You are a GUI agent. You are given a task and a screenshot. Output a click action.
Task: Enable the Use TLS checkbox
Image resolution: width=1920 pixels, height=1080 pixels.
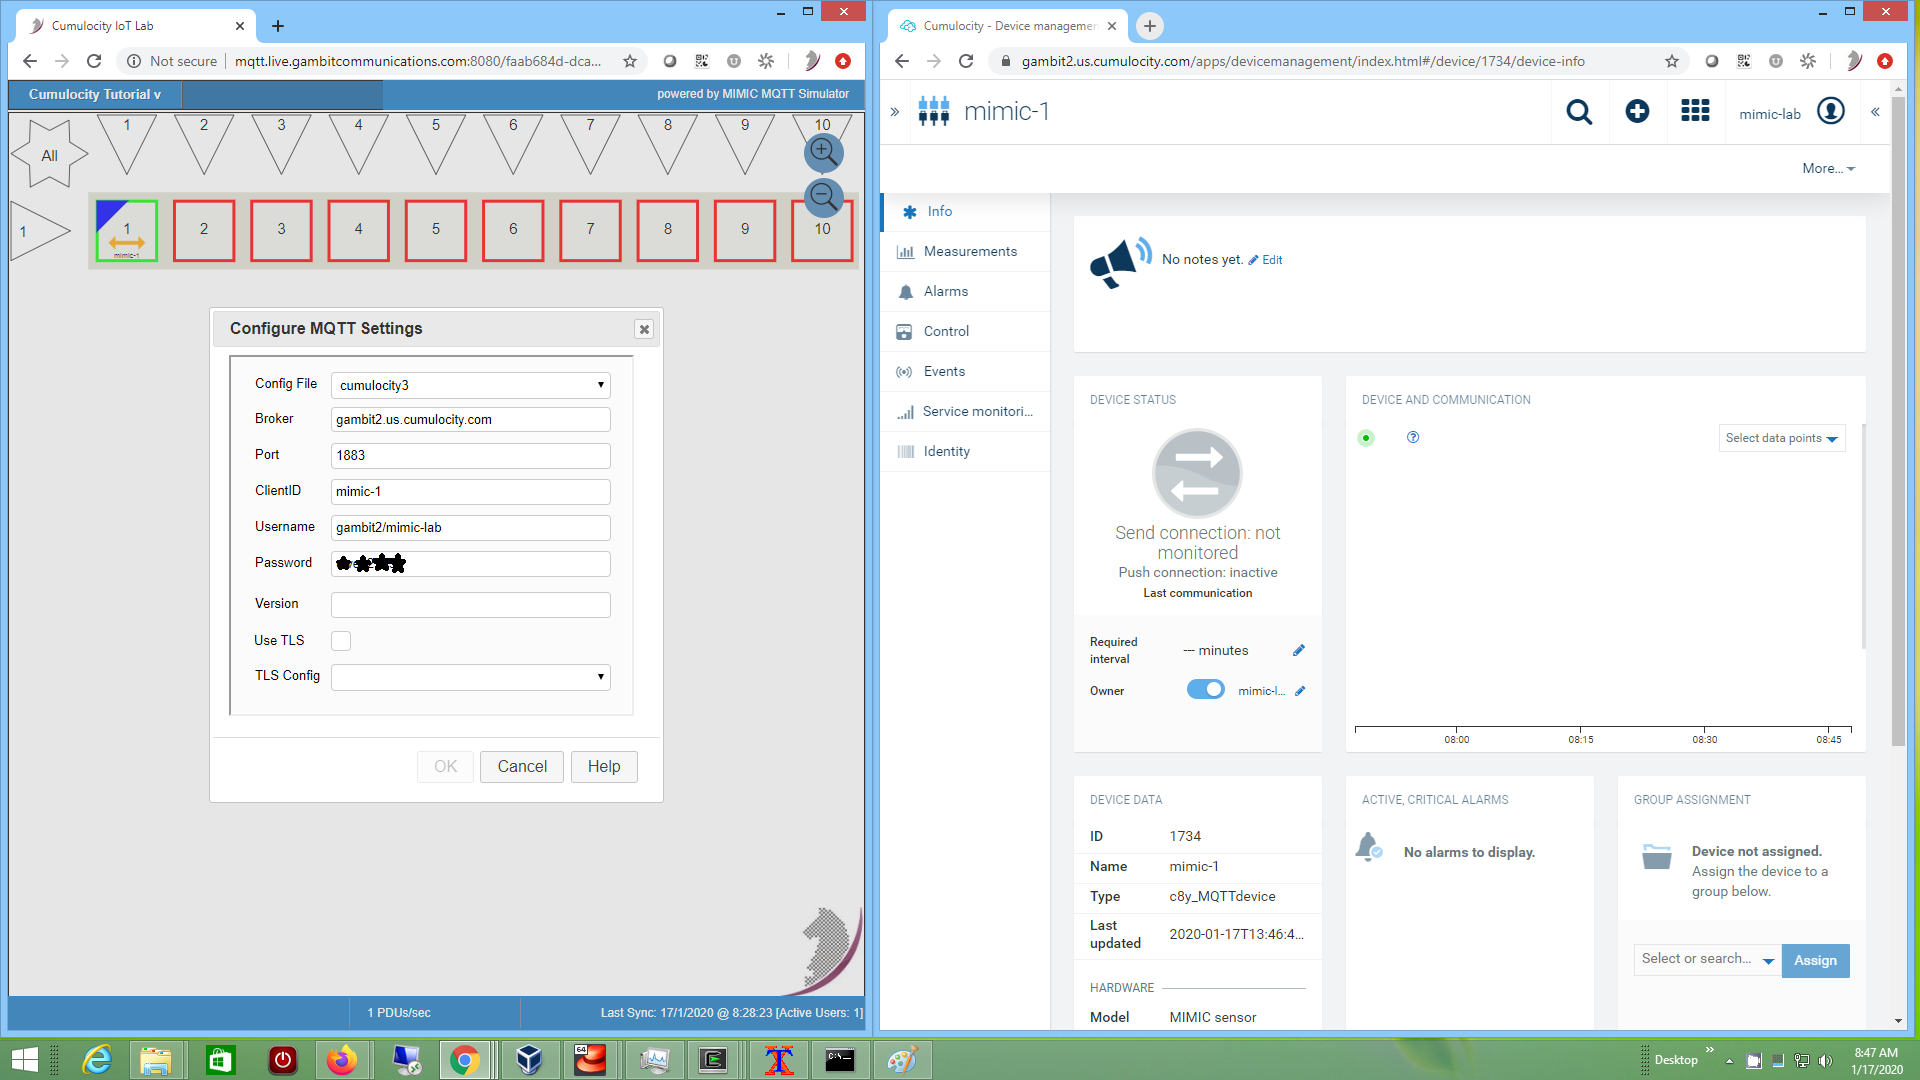[341, 641]
